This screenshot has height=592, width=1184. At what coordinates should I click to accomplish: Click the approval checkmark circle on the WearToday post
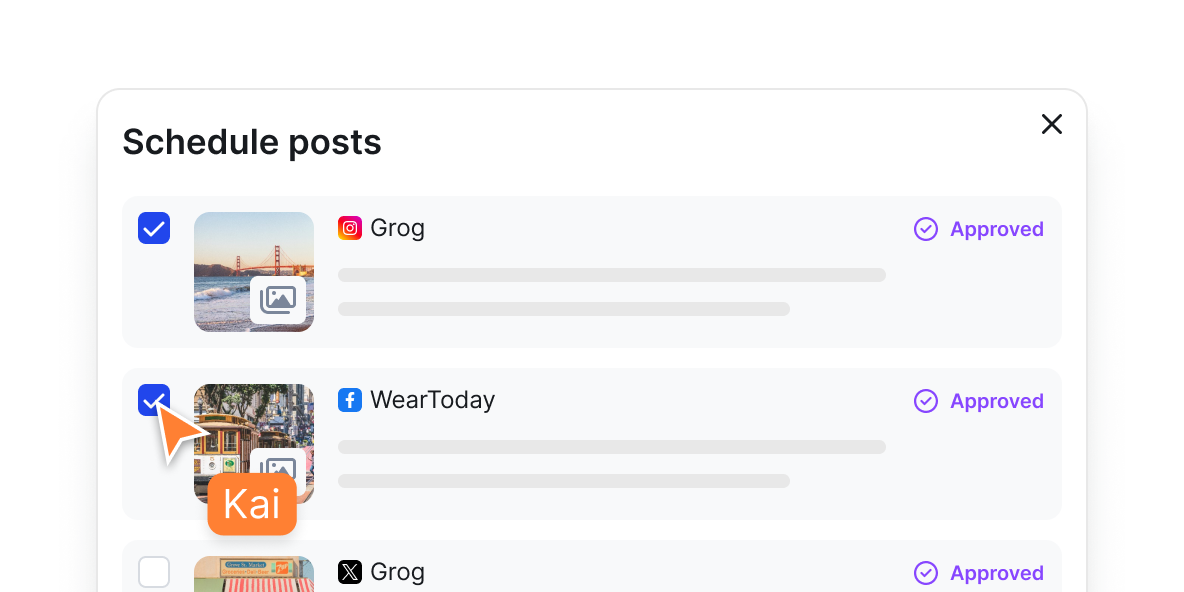tap(925, 401)
